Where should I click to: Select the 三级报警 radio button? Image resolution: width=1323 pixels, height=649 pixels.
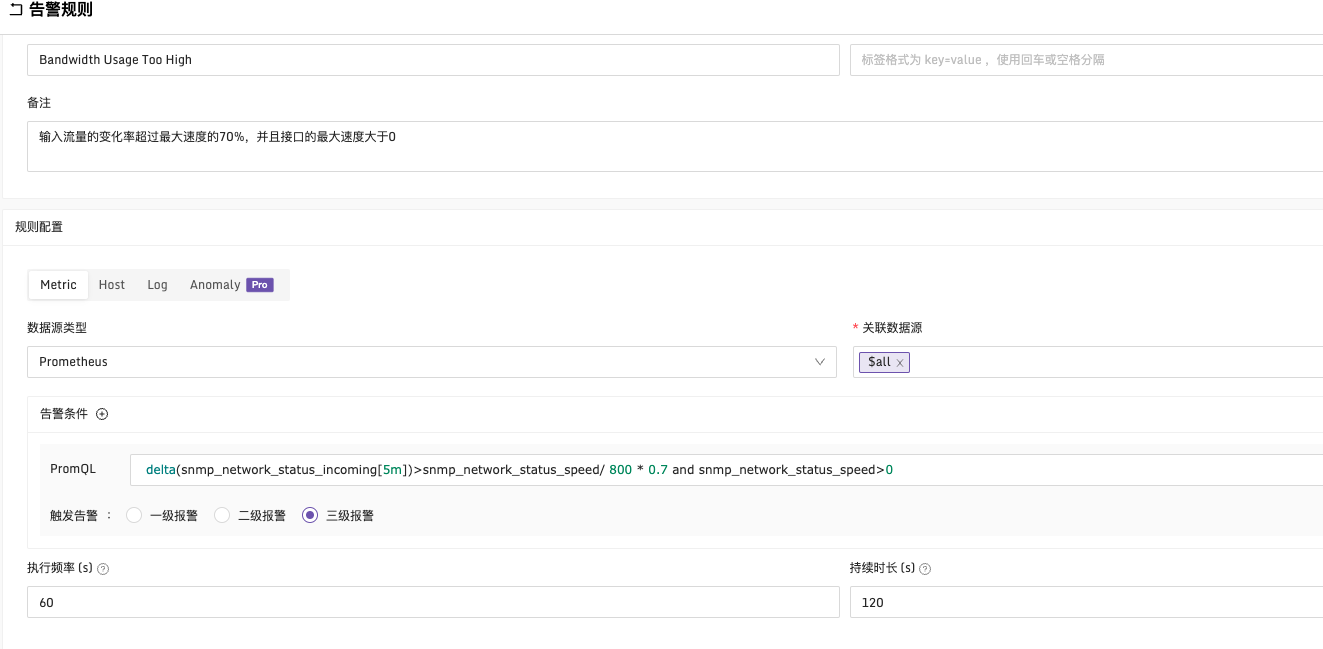pyautogui.click(x=310, y=515)
